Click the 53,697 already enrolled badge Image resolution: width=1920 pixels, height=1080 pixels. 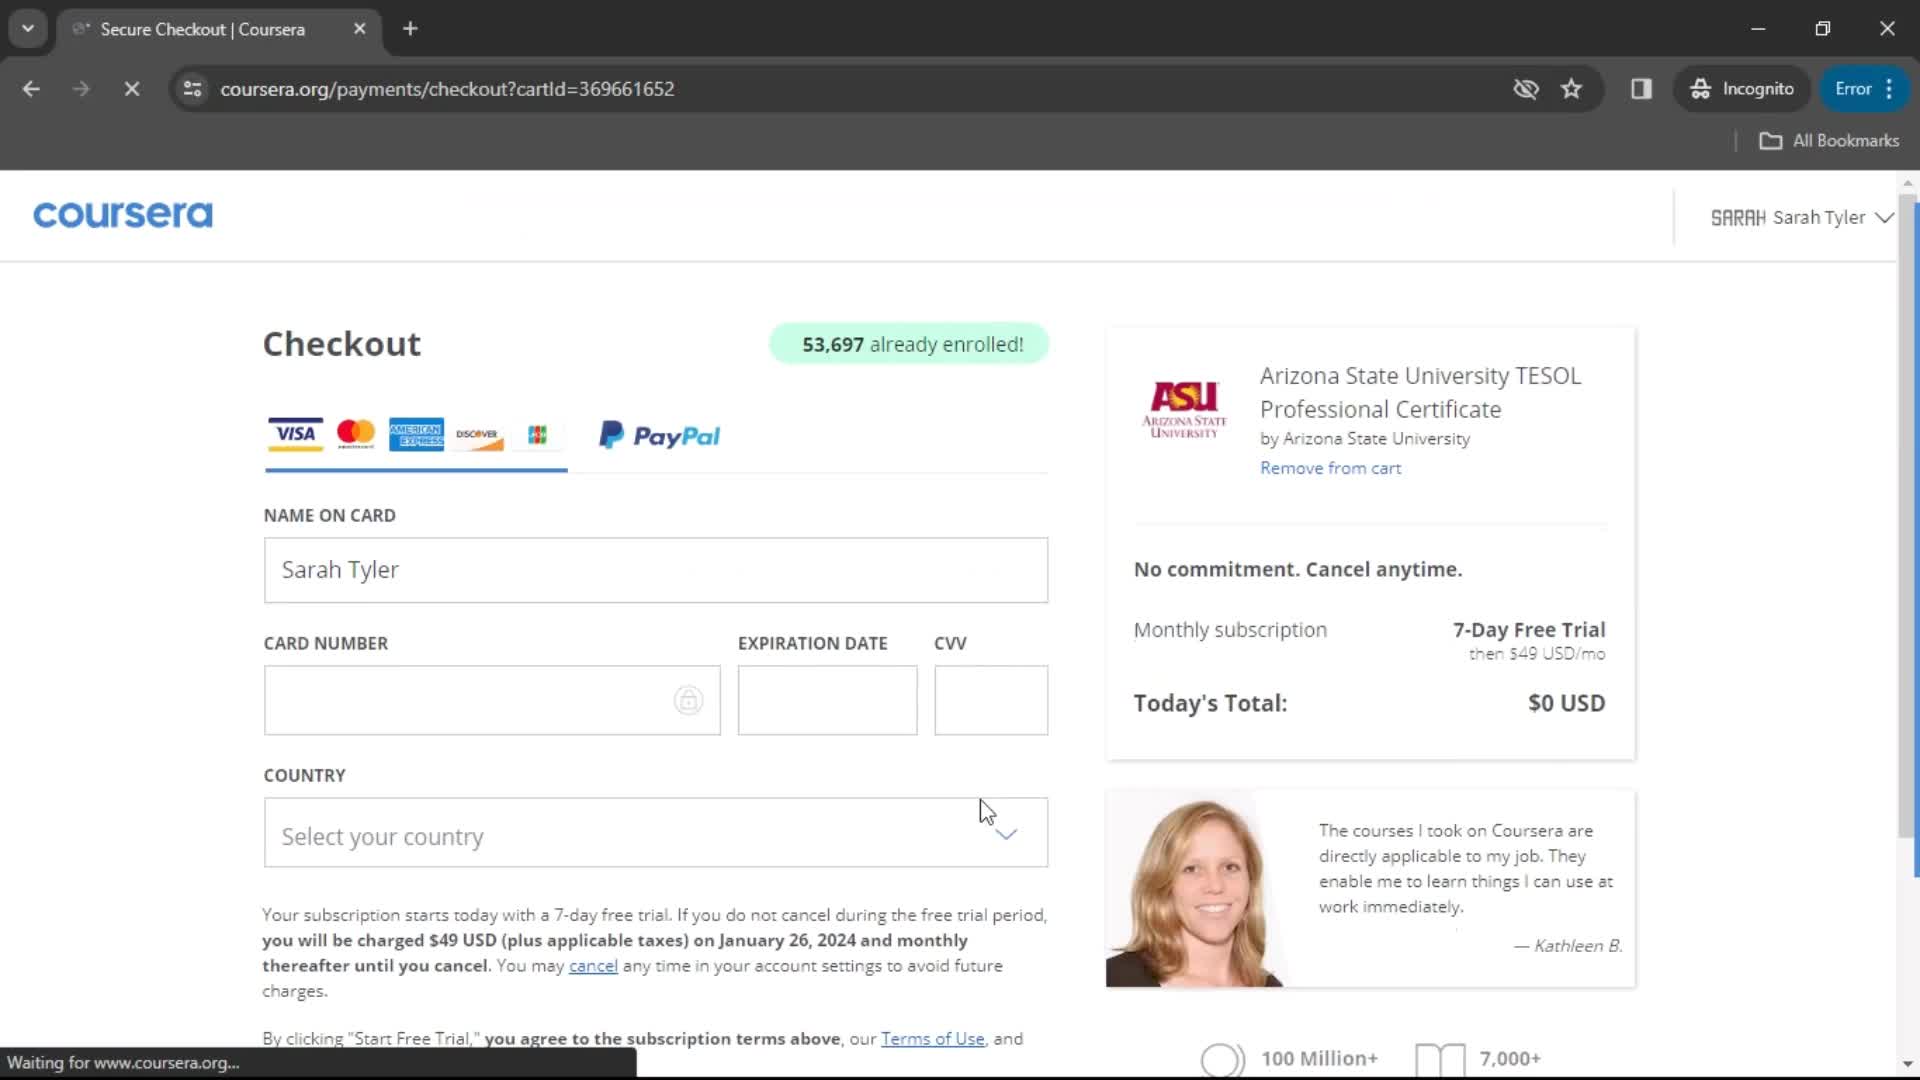point(909,344)
